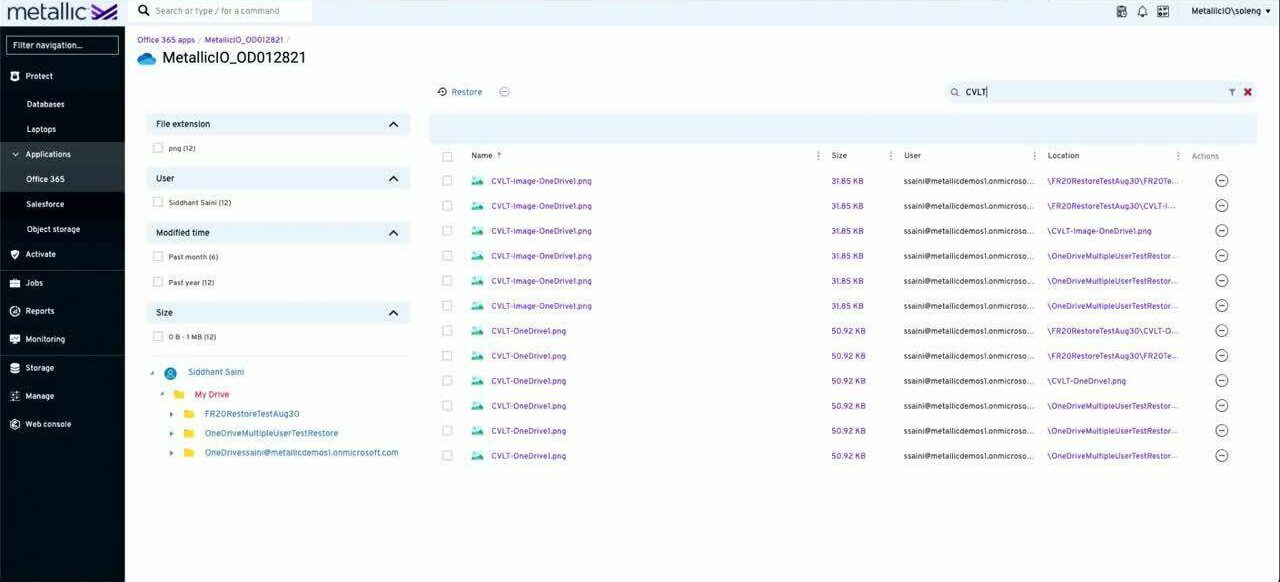Open the Office 365 apps breadcrumb link
The height and width of the screenshot is (582, 1280).
coord(166,40)
